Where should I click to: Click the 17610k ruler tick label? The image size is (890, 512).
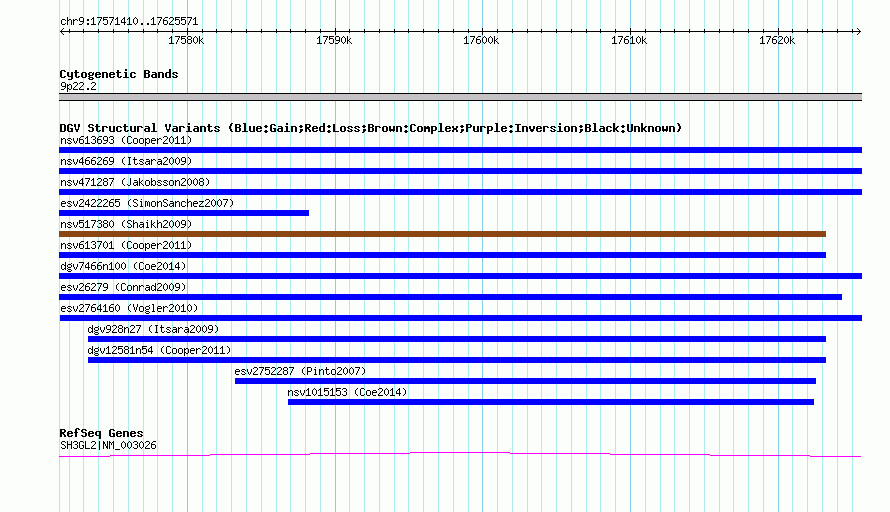(629, 40)
